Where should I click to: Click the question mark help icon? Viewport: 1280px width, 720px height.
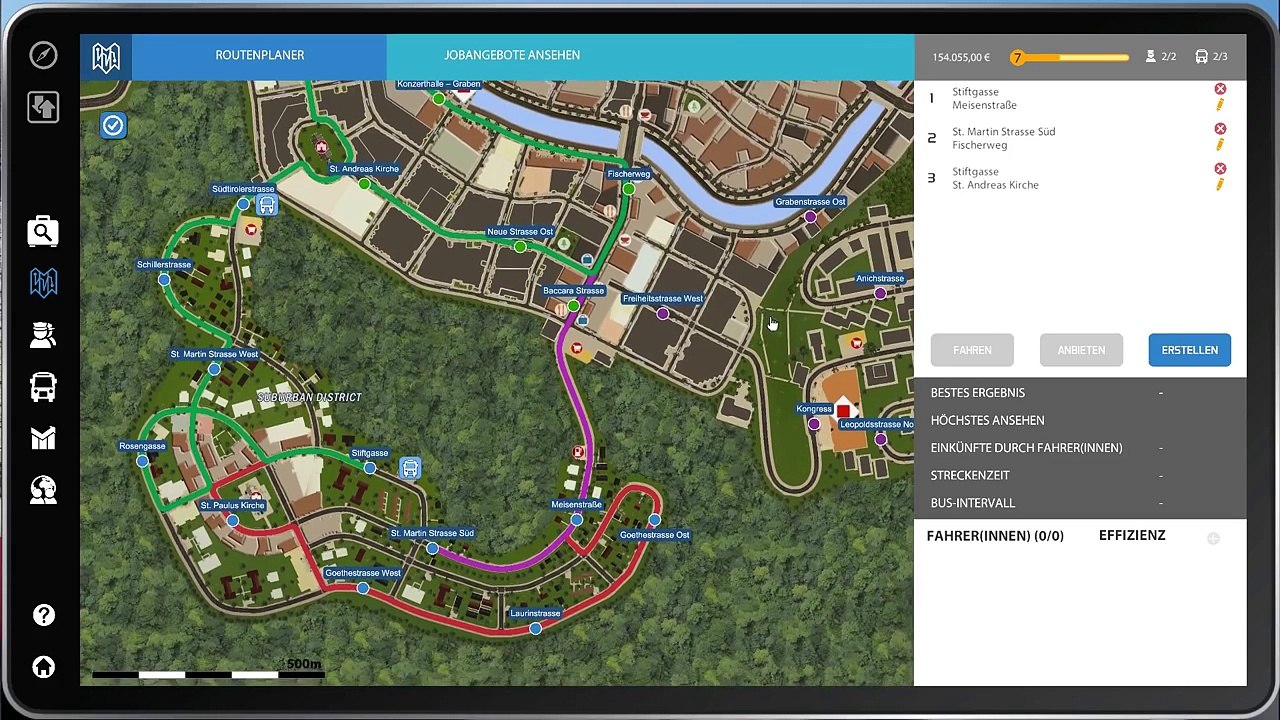click(x=43, y=615)
